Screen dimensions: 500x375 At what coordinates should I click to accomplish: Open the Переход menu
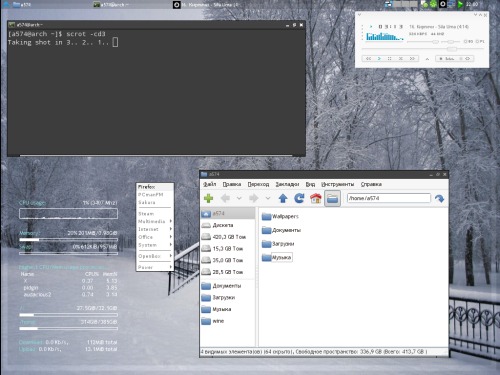258,184
